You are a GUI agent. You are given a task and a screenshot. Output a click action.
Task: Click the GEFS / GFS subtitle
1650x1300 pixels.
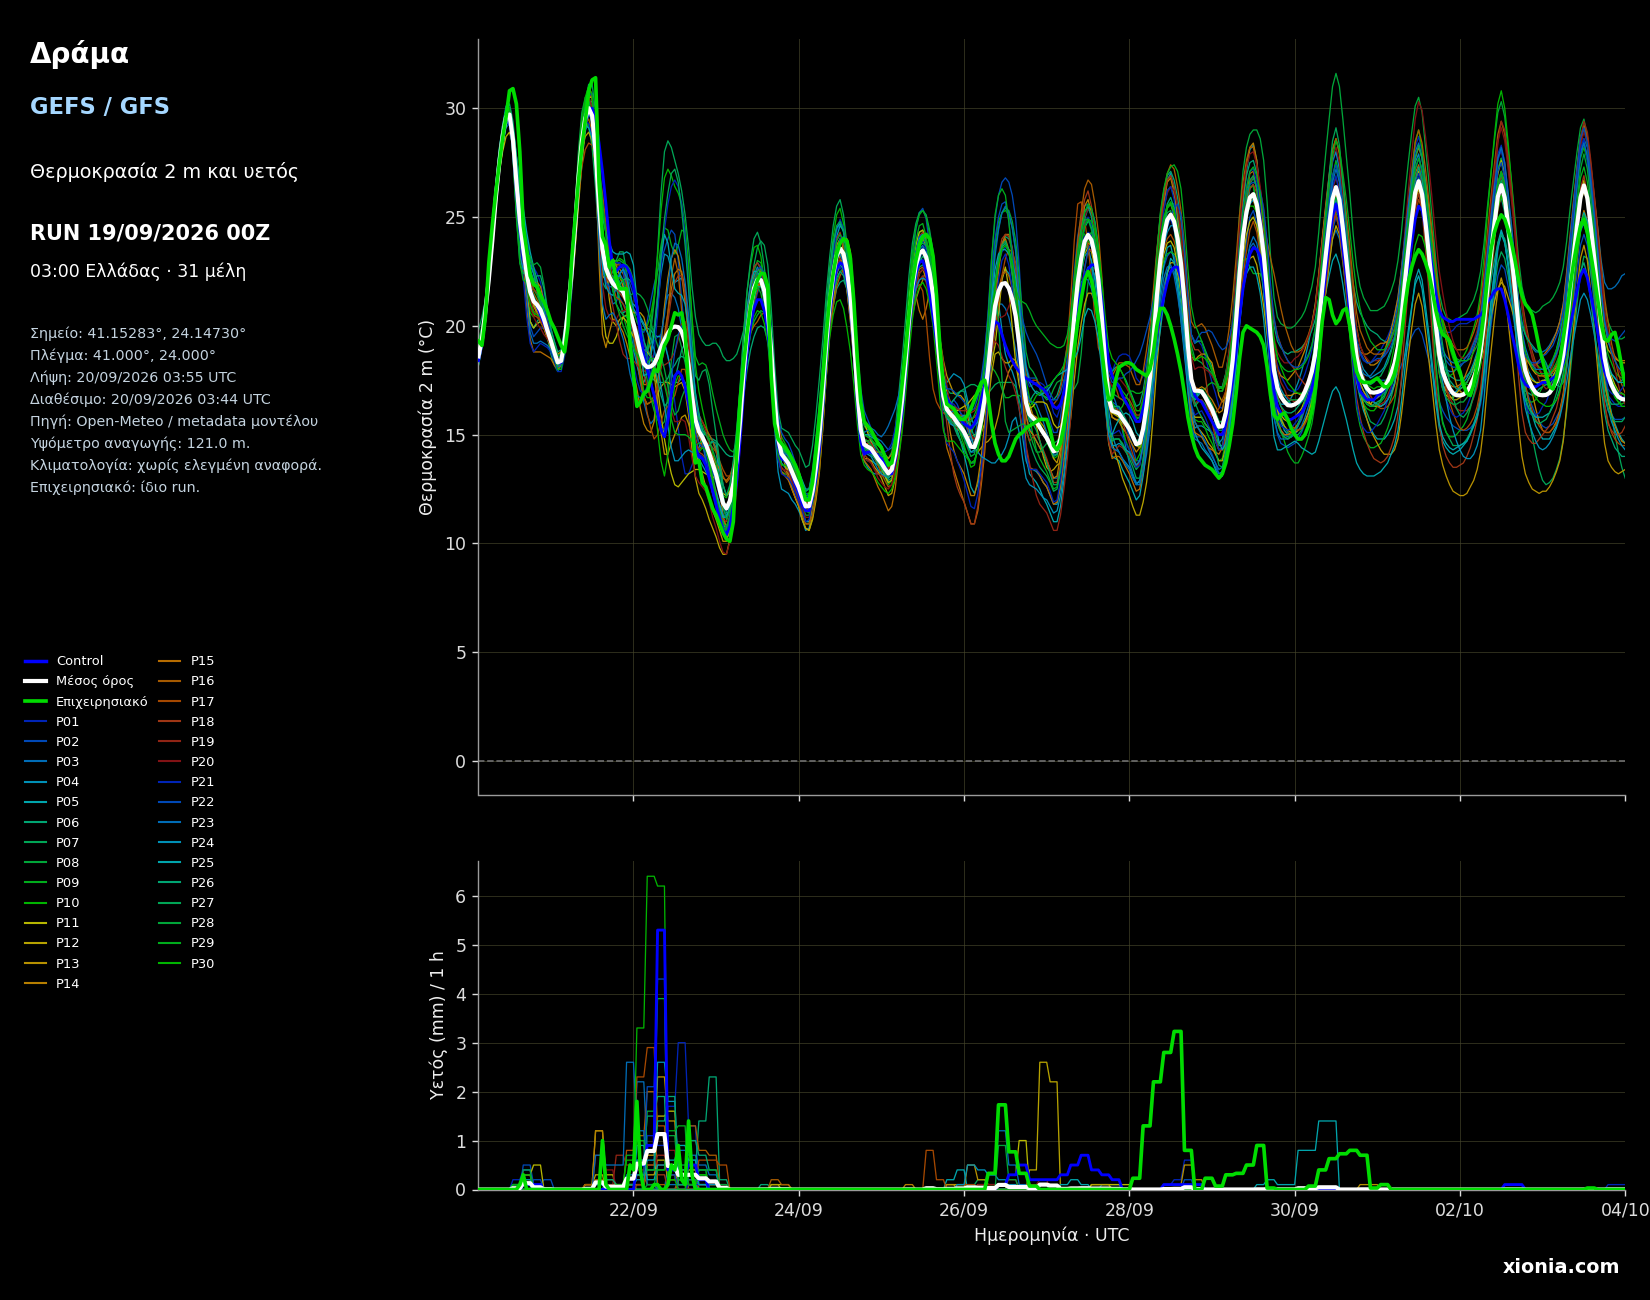pos(100,107)
